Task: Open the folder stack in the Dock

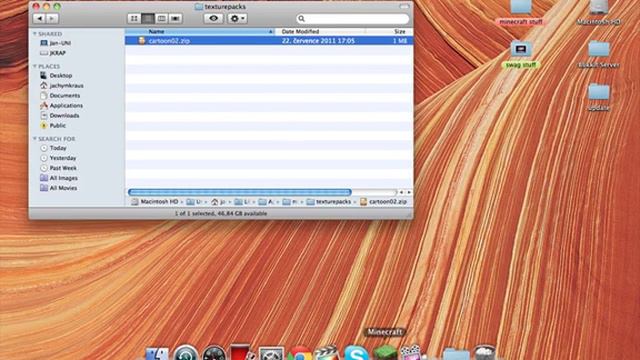Action: point(456,354)
